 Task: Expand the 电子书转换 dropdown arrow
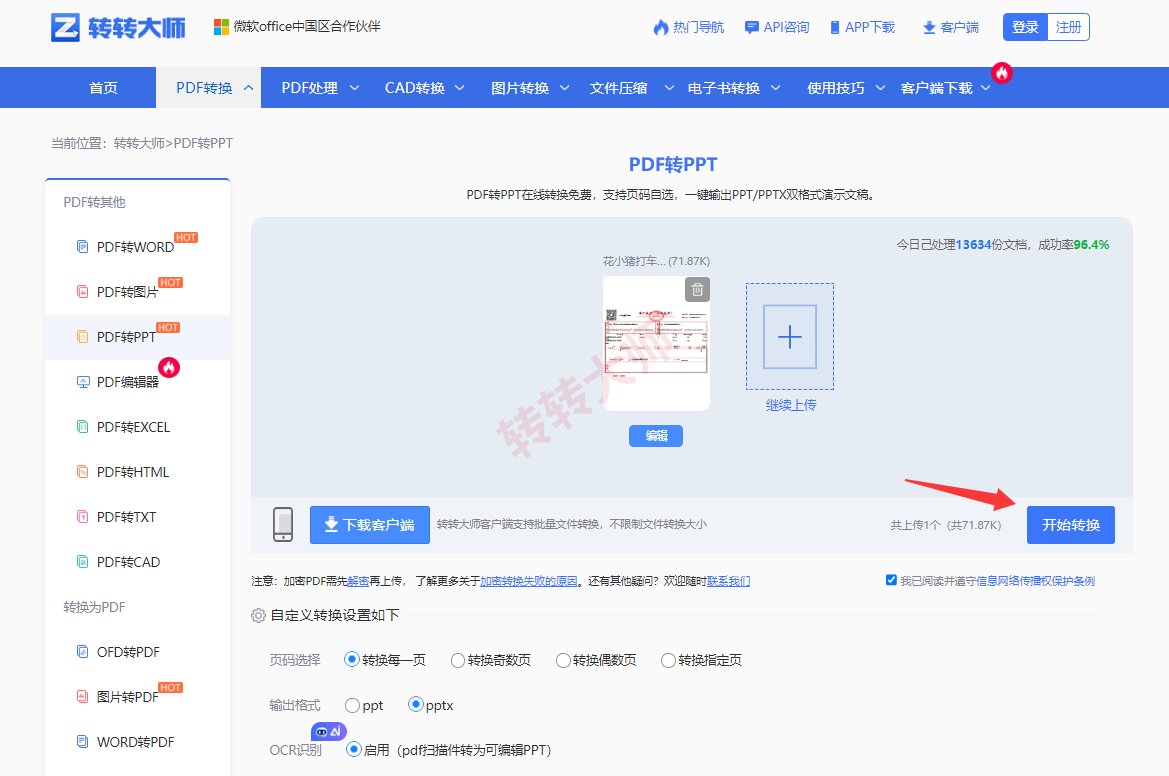pos(775,88)
